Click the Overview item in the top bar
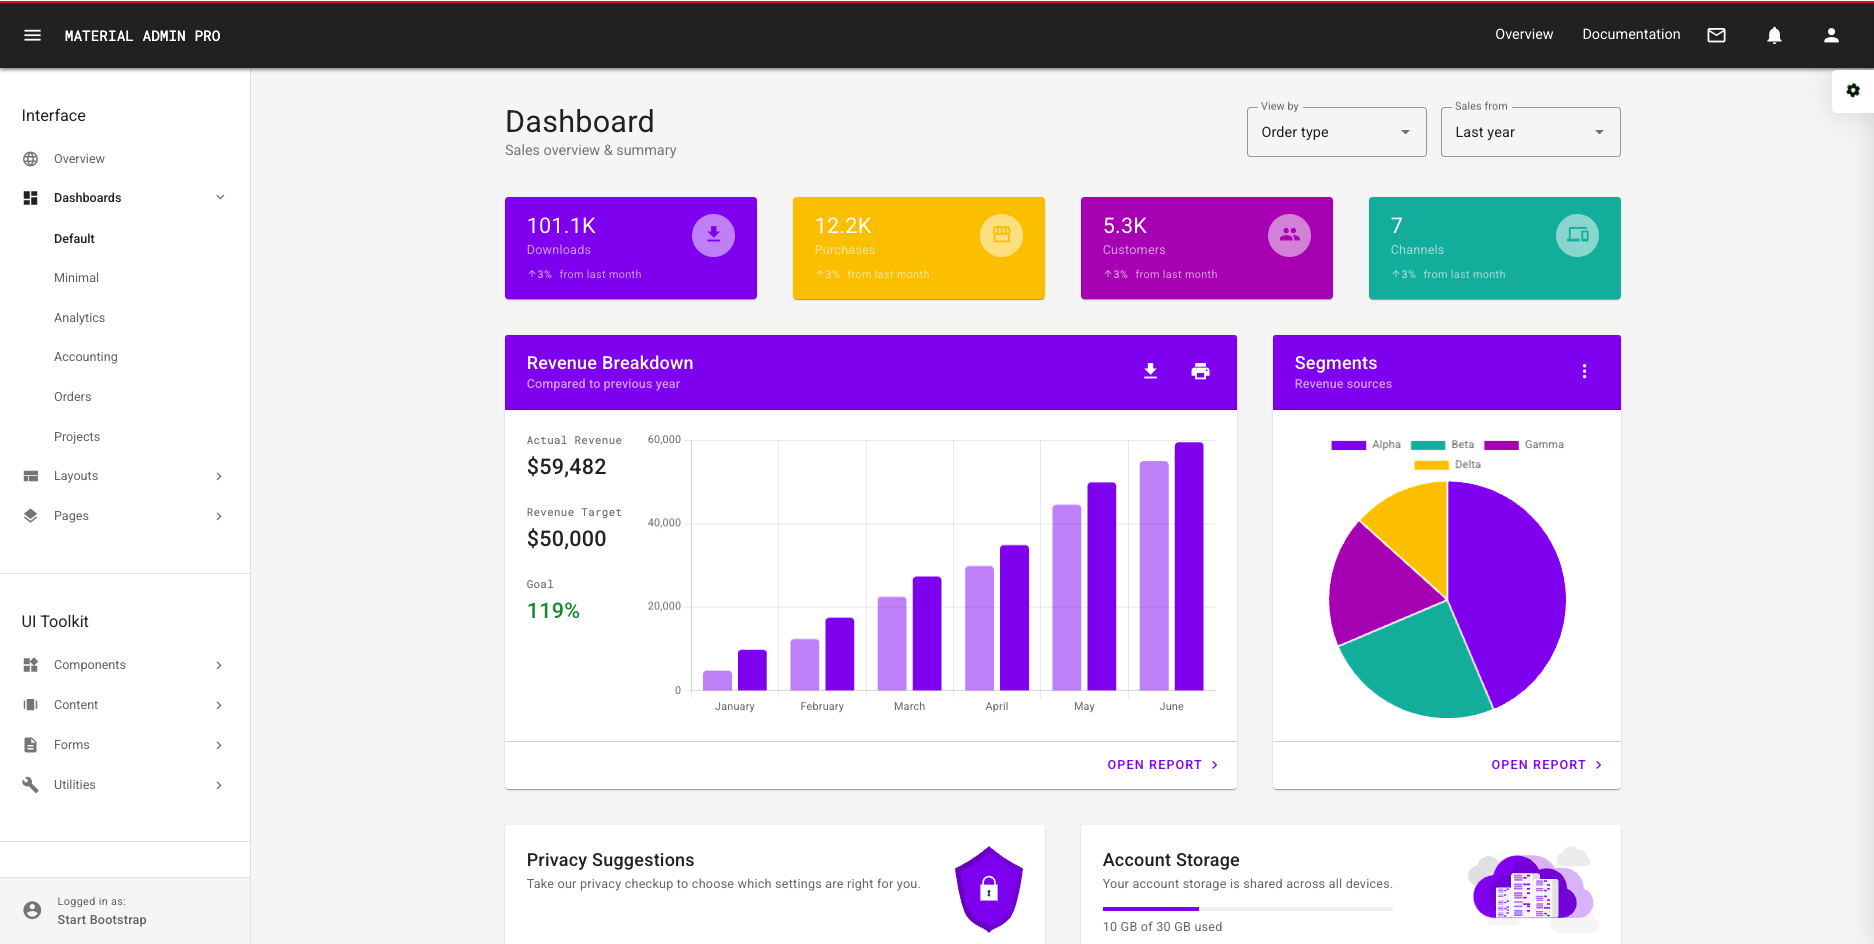Screen dimensions: 1874x944 click(1524, 34)
